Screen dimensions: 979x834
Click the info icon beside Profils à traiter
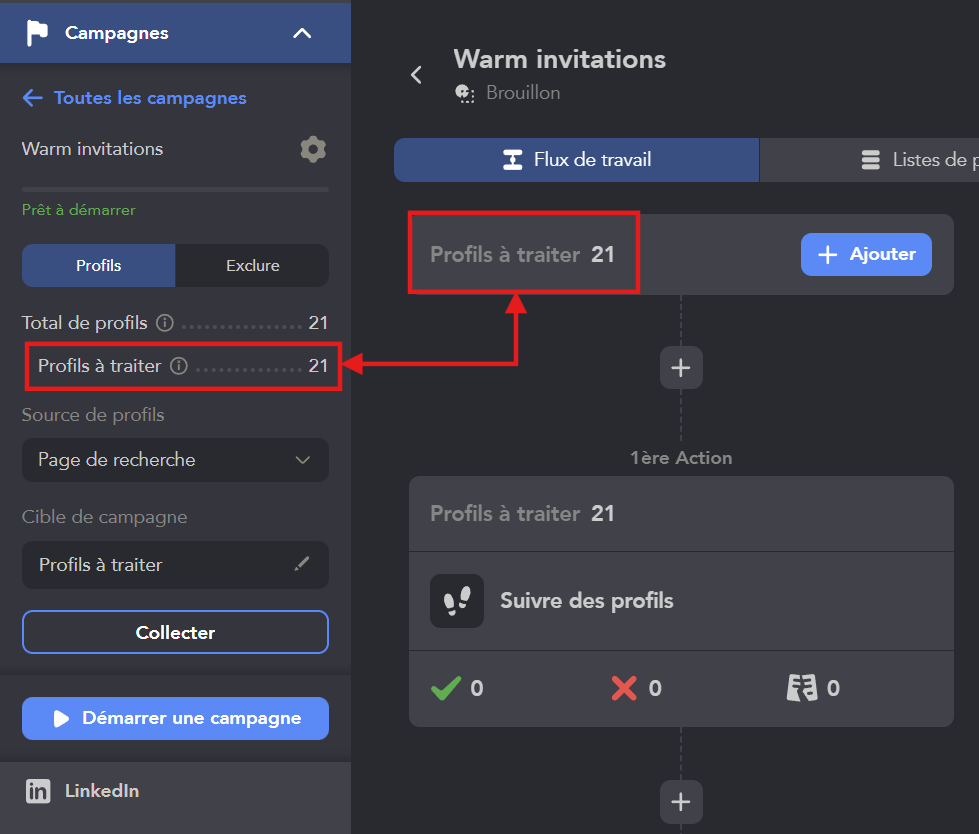179,366
